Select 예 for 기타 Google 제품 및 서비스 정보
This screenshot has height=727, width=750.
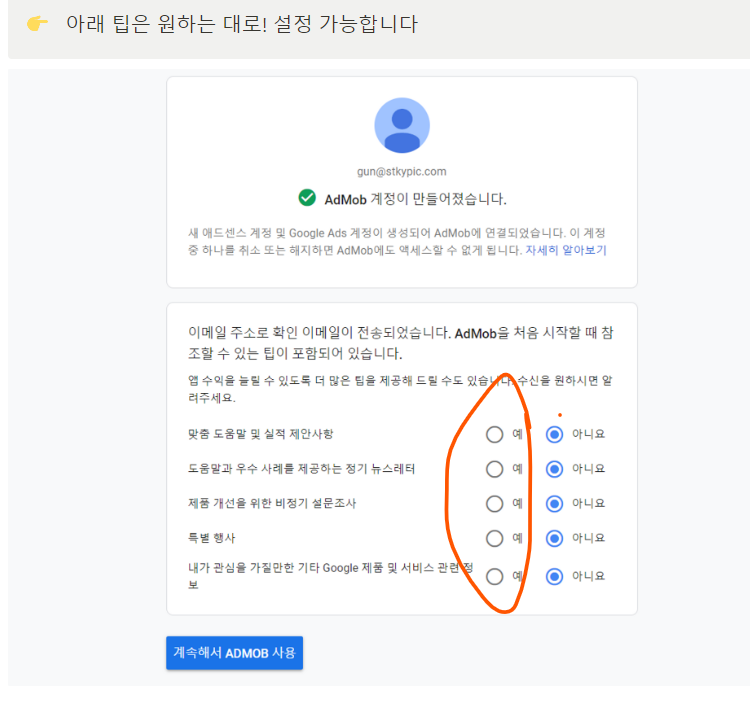pos(495,576)
